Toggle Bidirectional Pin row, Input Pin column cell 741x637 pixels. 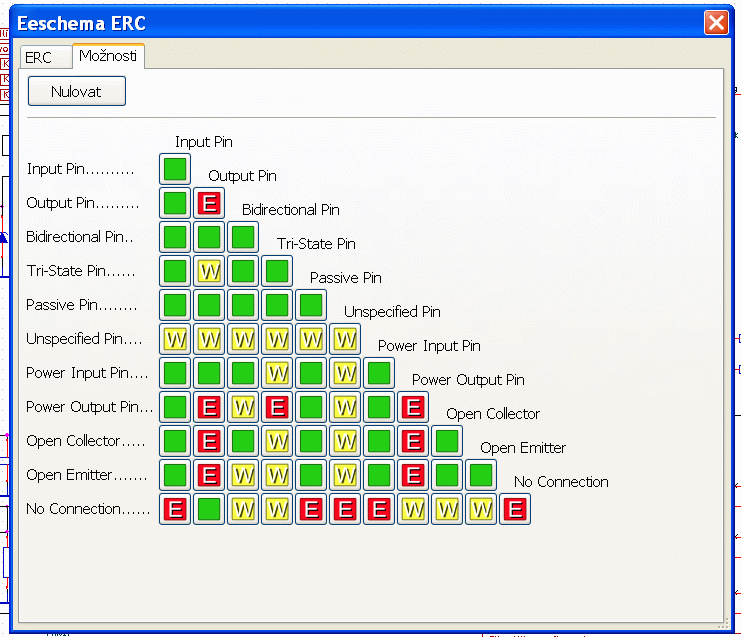[x=175, y=237]
